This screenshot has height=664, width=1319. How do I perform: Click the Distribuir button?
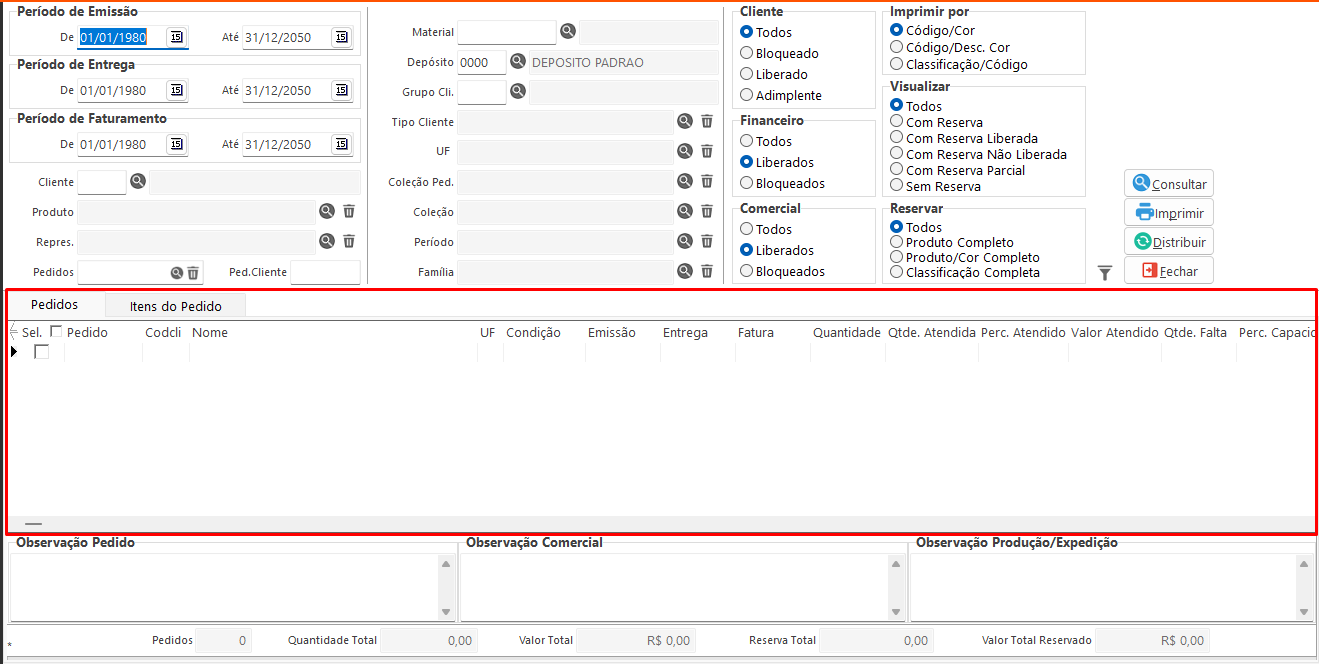tap(1168, 242)
